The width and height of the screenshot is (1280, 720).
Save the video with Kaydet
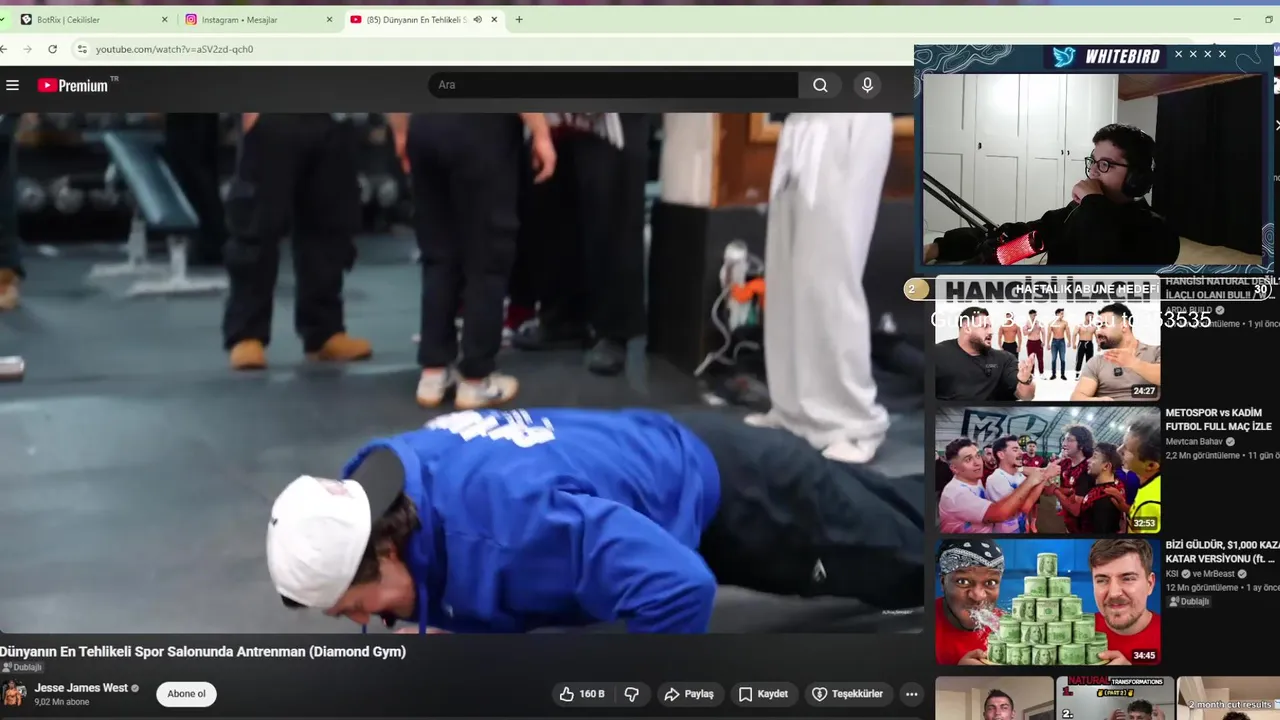(x=763, y=694)
